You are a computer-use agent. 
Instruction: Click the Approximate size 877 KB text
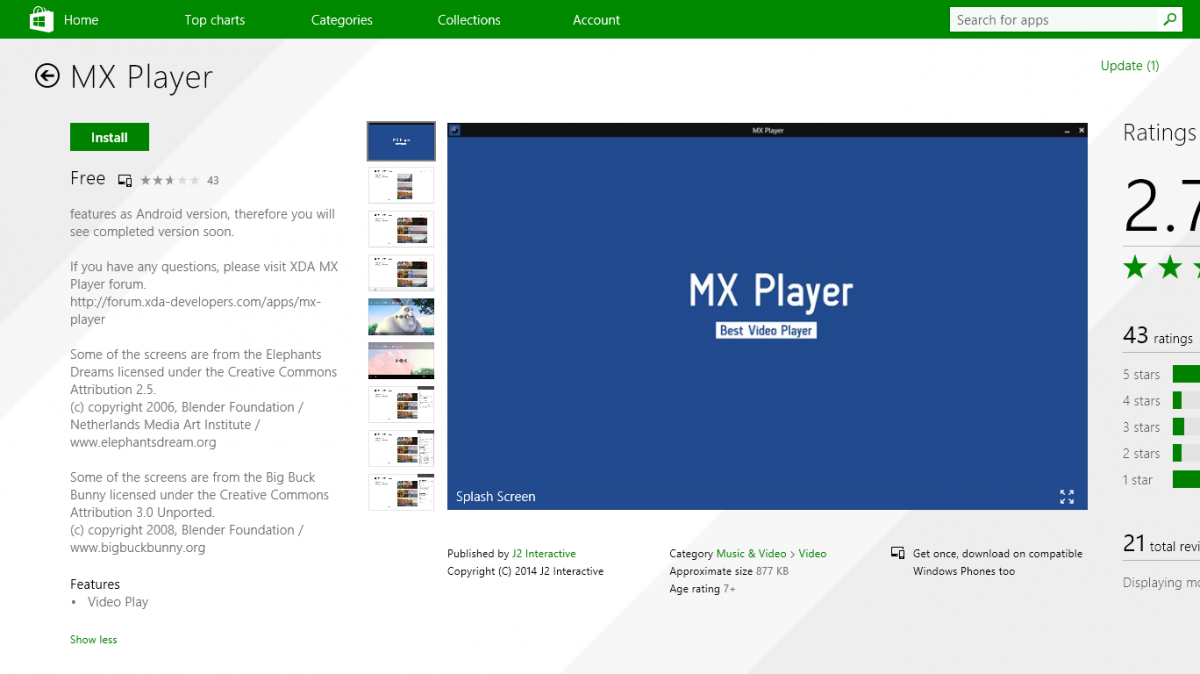coord(729,572)
